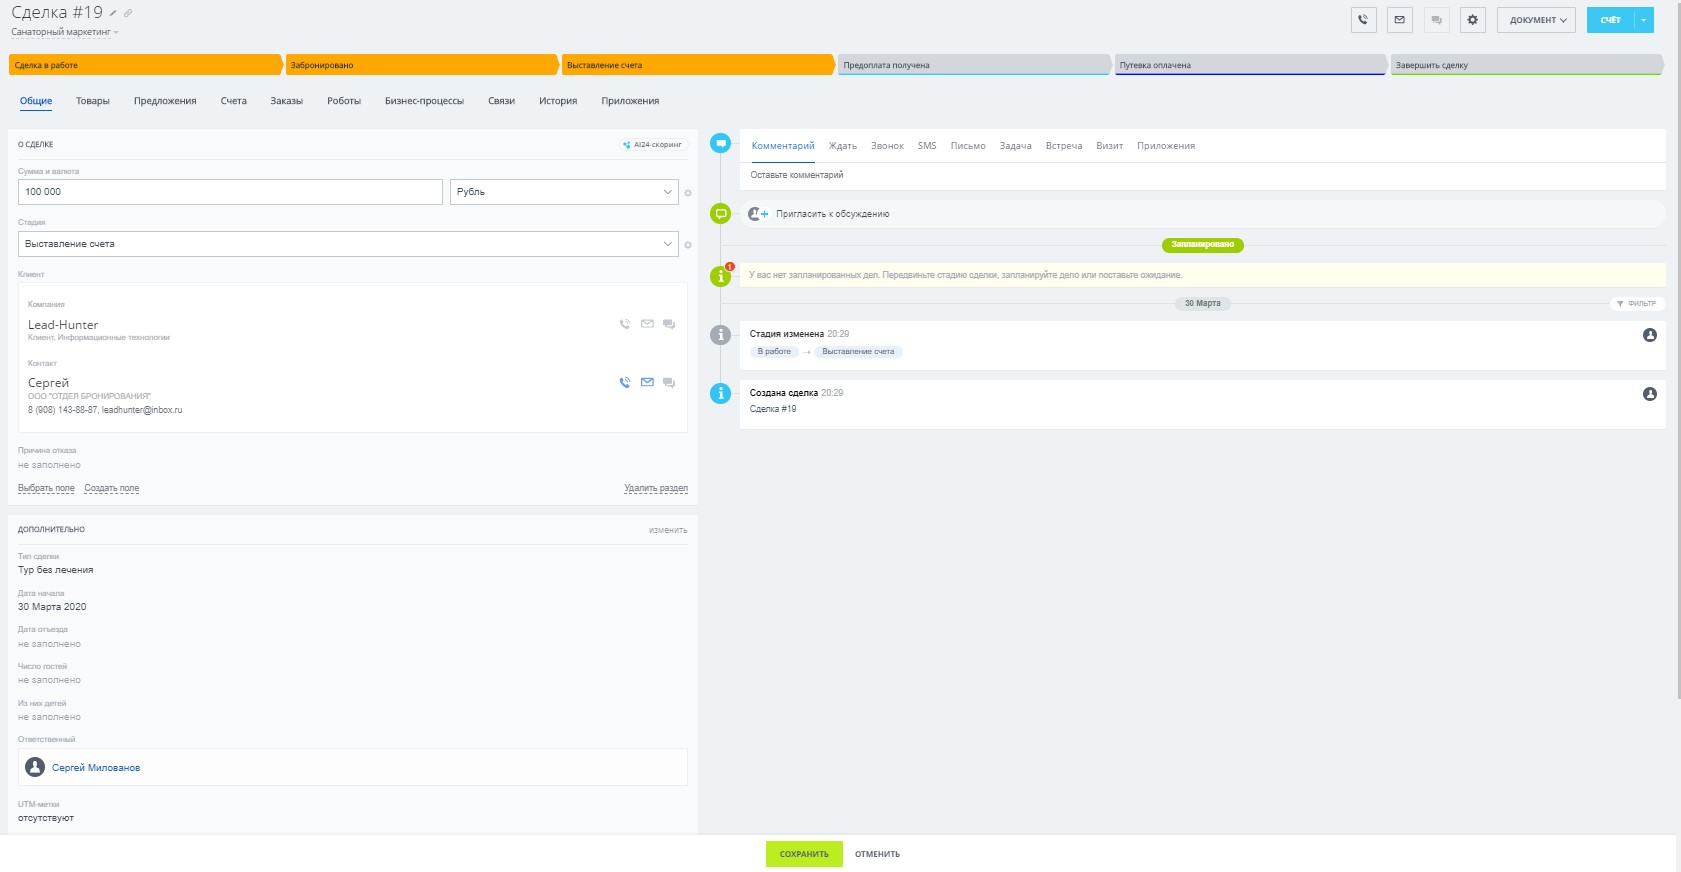
Task: Click the ОТМЕНИТЬ button
Action: (877, 854)
